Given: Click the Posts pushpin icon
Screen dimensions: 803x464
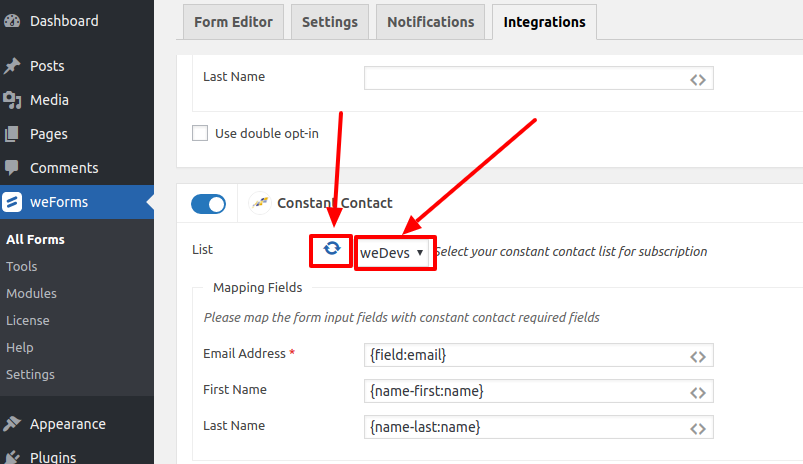Looking at the screenshot, I should 12,66.
